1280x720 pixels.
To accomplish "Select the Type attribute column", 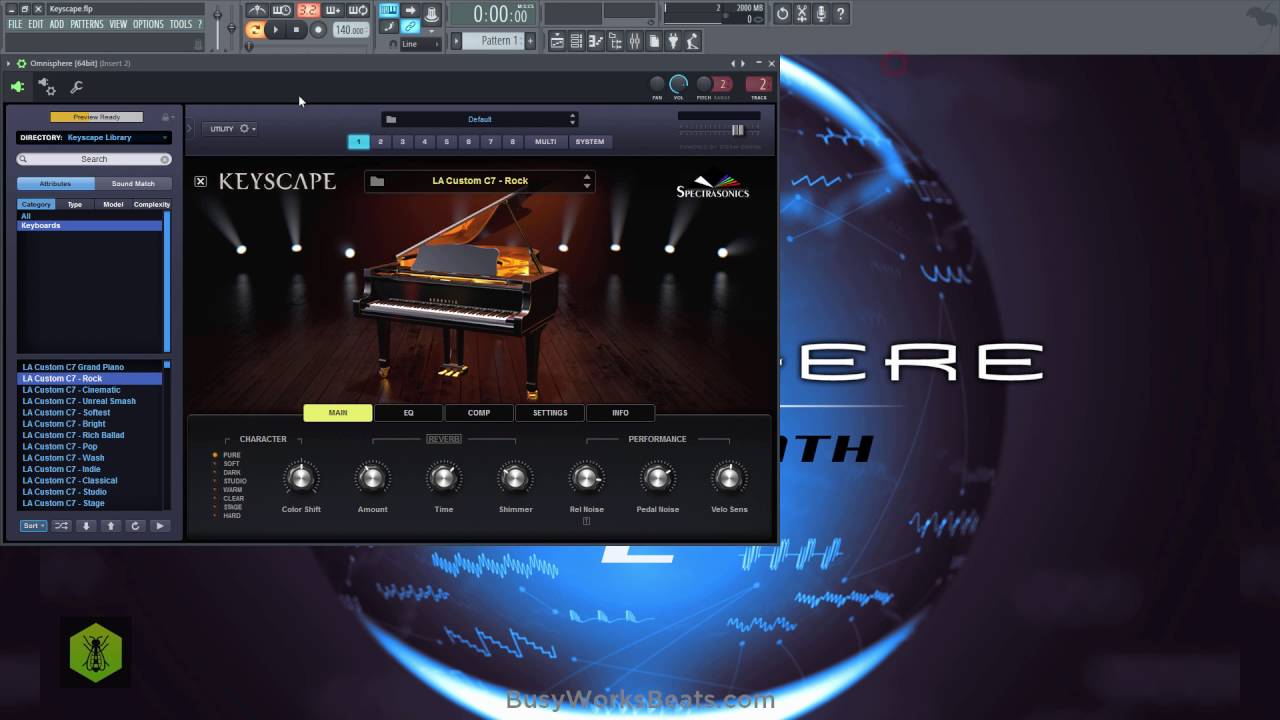I will pos(75,204).
